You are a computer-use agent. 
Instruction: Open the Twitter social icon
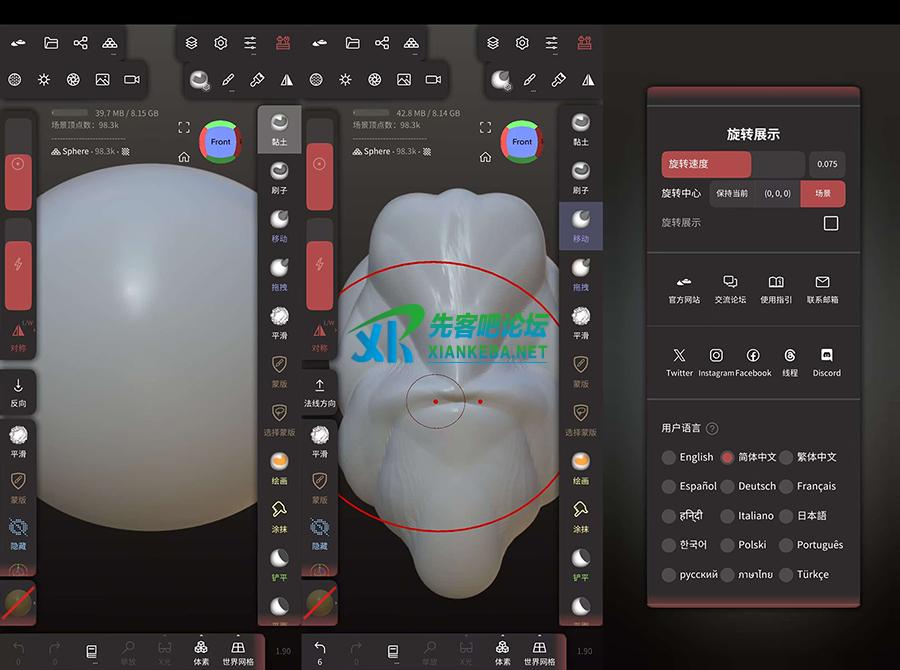[680, 356]
